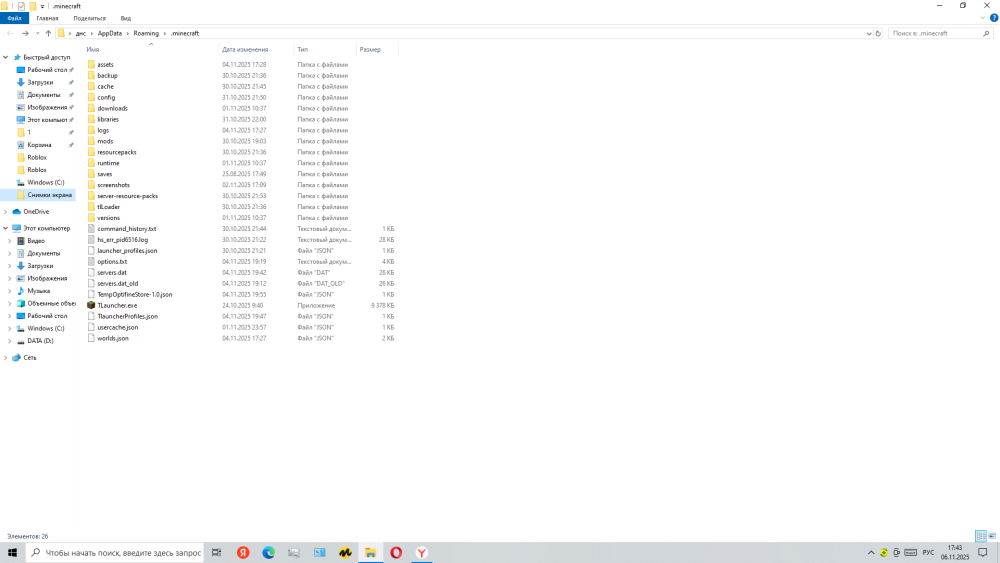Open Microsoft Edge from taskbar
Image resolution: width=1000 pixels, height=563 pixels.
[x=268, y=553]
